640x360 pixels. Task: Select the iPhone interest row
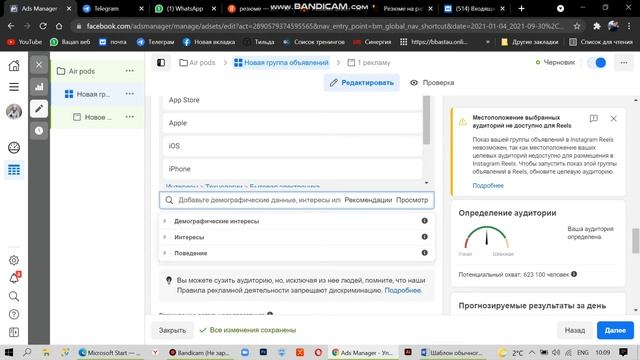tap(292, 169)
